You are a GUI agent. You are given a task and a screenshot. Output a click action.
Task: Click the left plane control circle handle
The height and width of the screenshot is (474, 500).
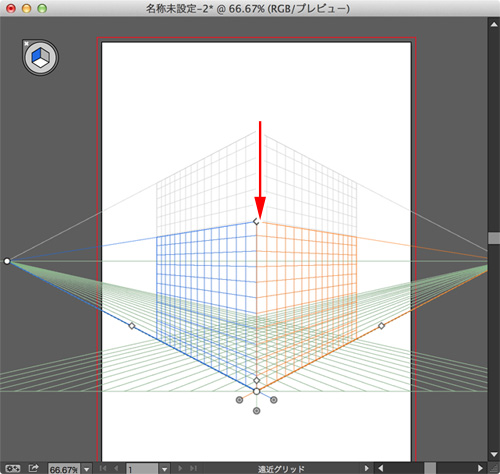[x=239, y=400]
